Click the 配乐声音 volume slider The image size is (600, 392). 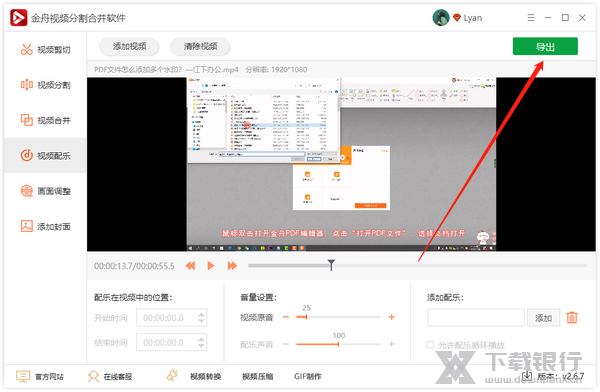[x=338, y=344]
